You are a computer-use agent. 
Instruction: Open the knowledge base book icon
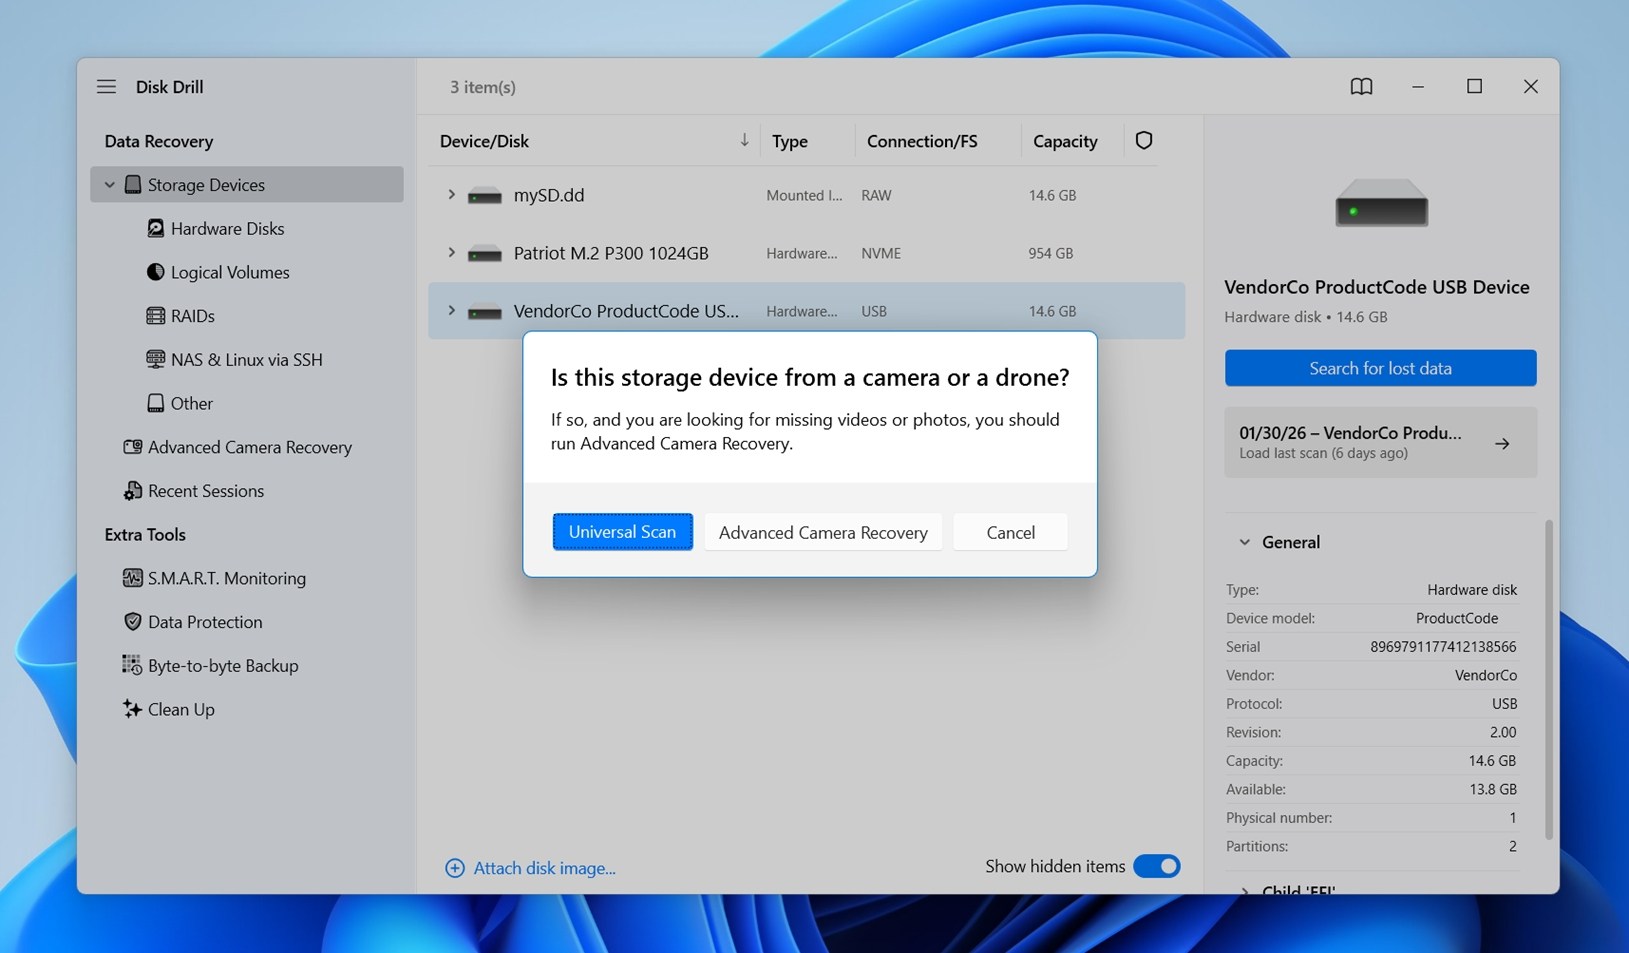(x=1361, y=86)
